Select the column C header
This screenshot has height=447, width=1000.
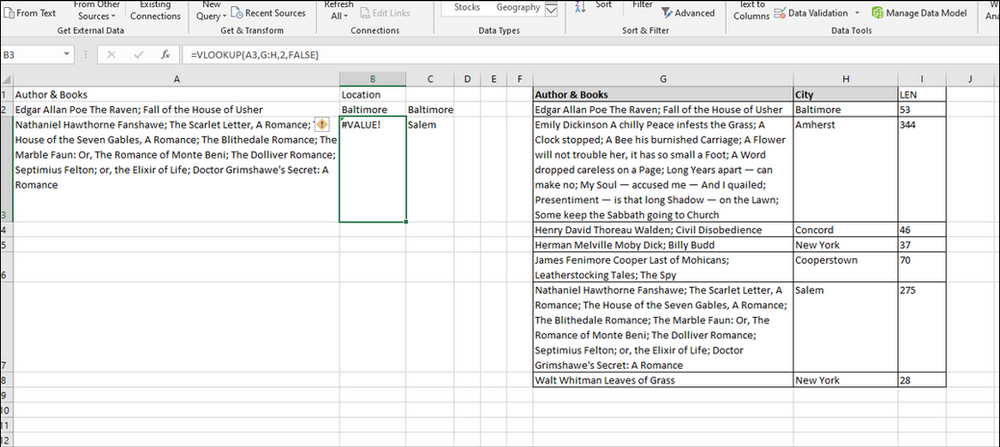pyautogui.click(x=430, y=79)
